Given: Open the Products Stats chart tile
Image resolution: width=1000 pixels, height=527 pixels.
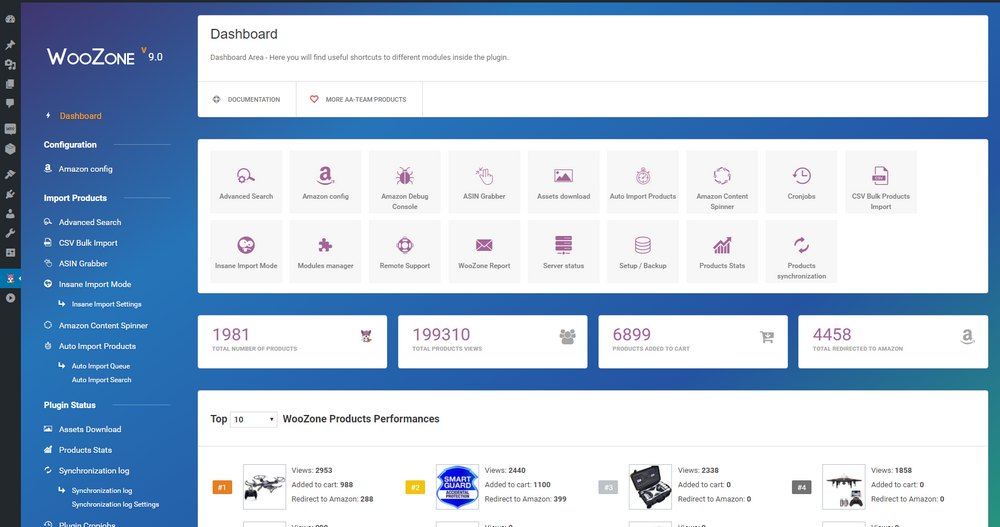Looking at the screenshot, I should click(721, 251).
